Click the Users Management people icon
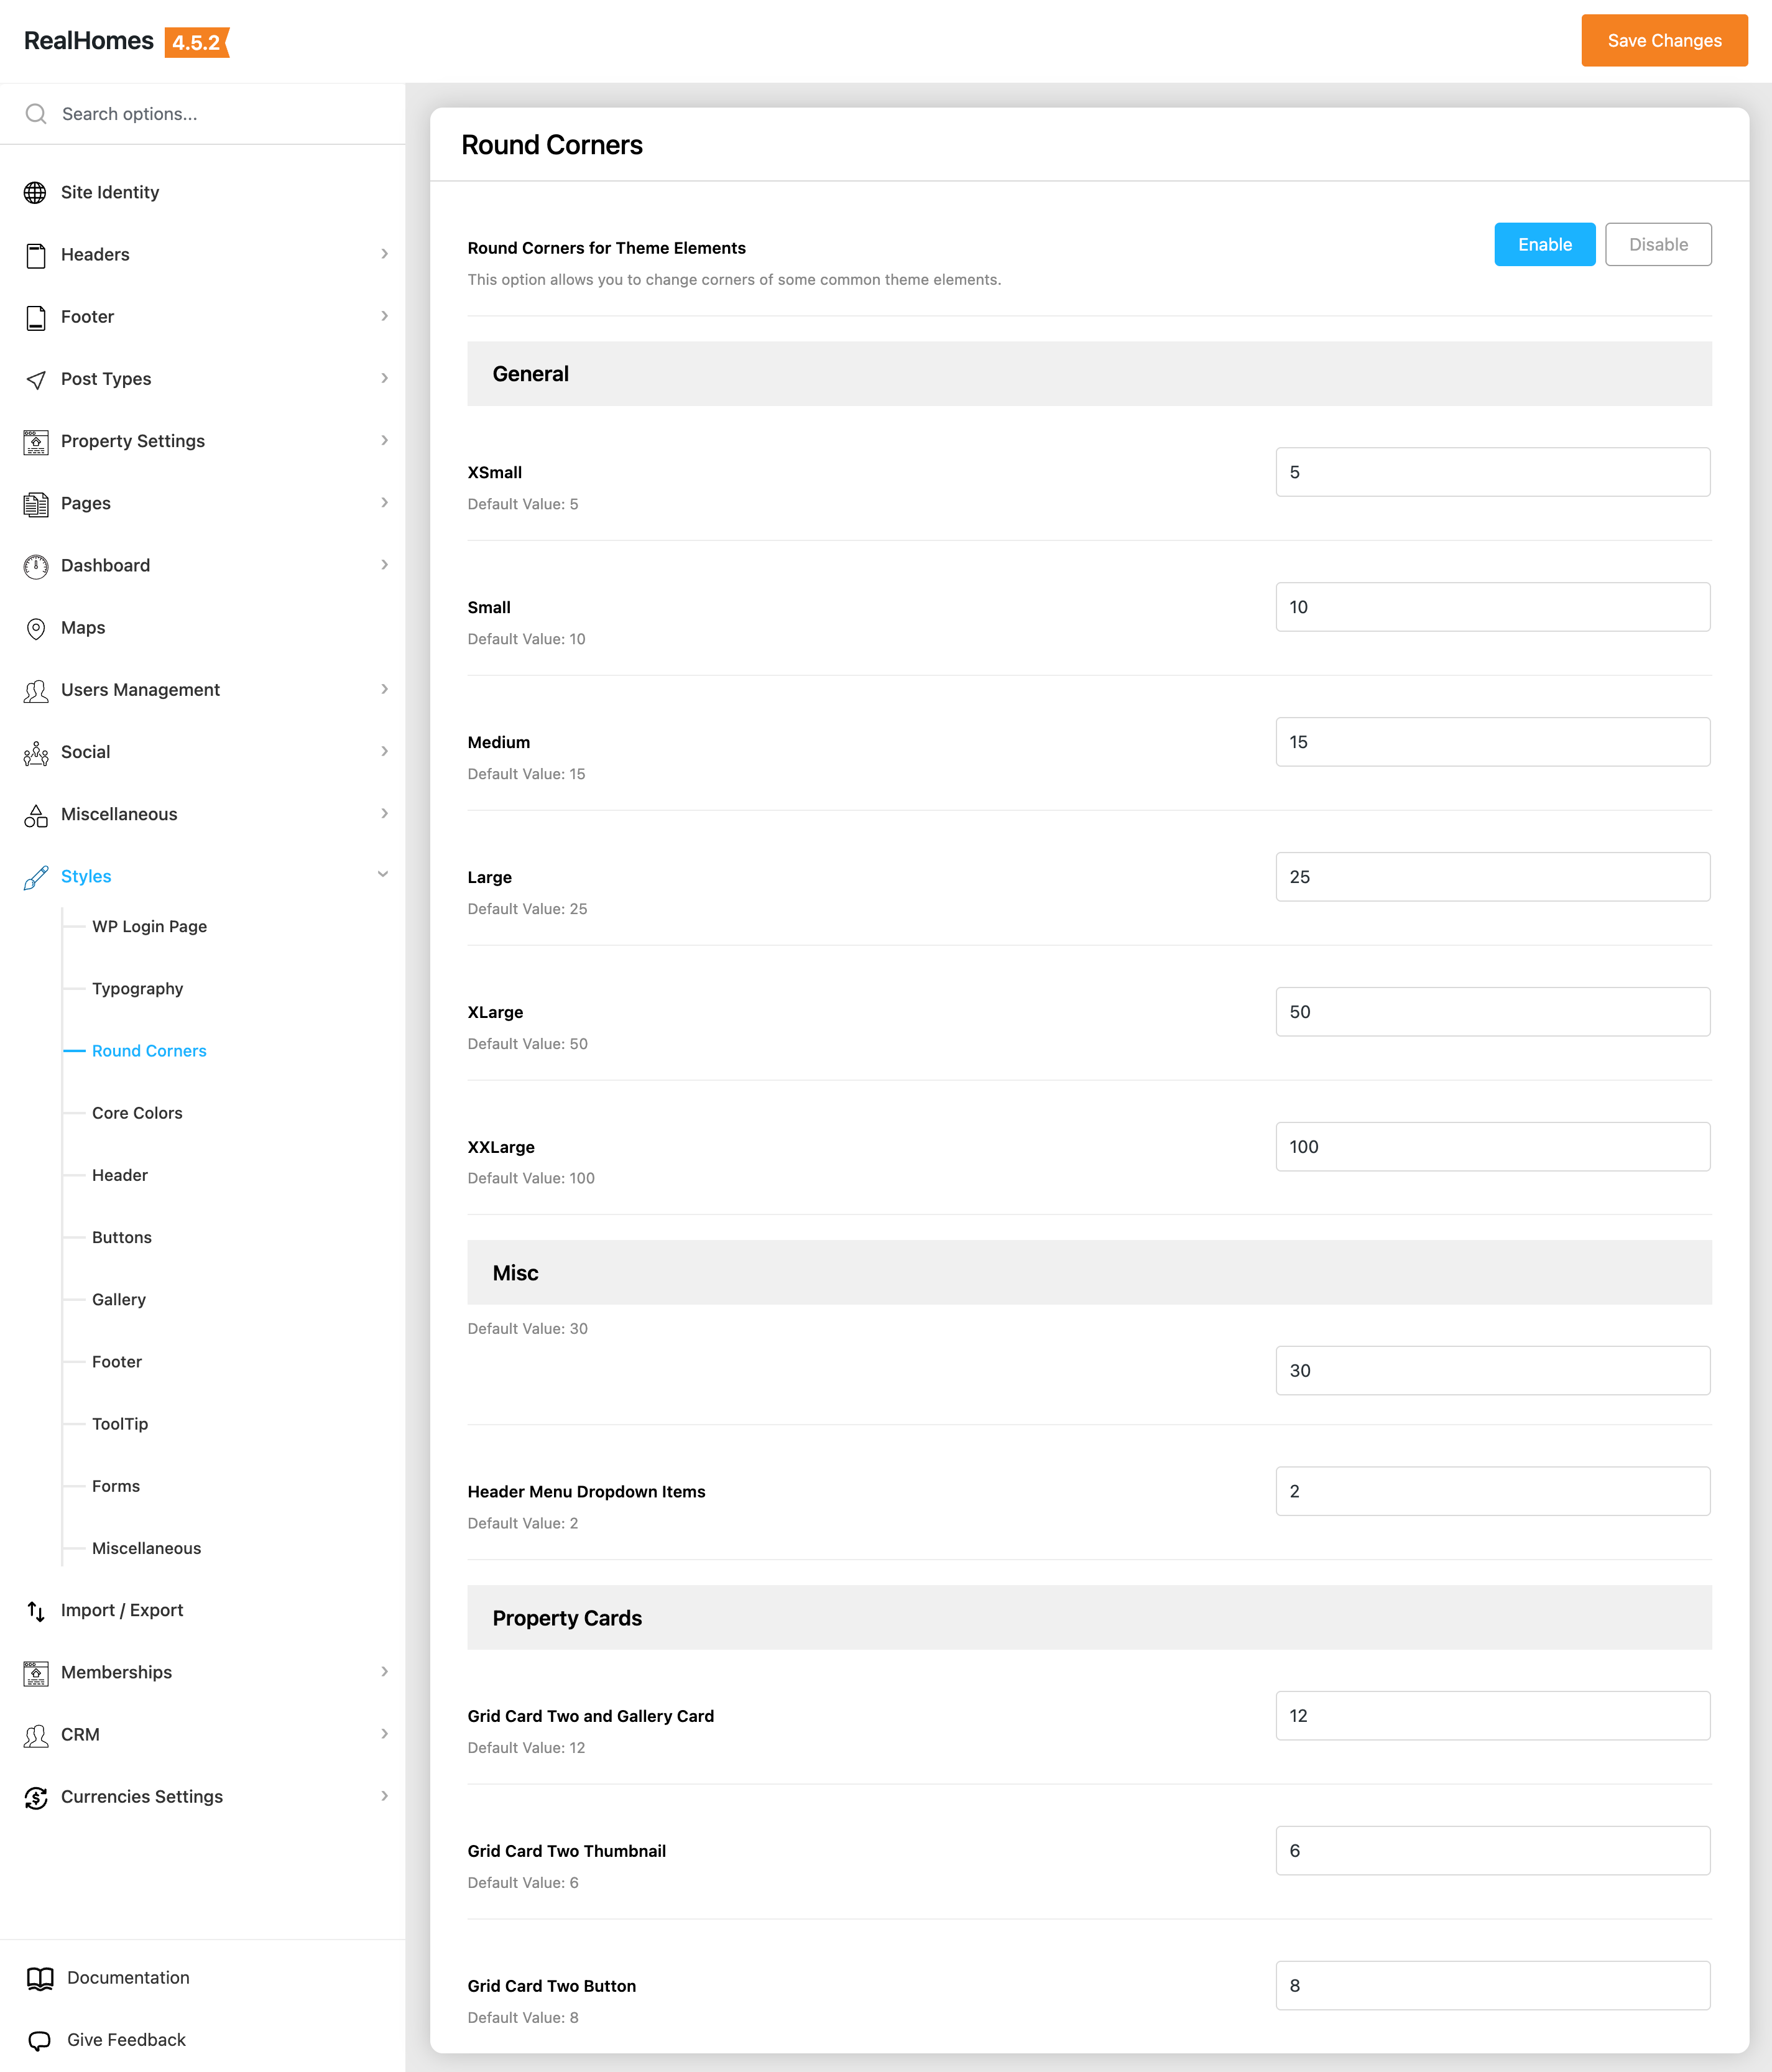Screen dimensions: 1772x2072 pyautogui.click(x=36, y=690)
